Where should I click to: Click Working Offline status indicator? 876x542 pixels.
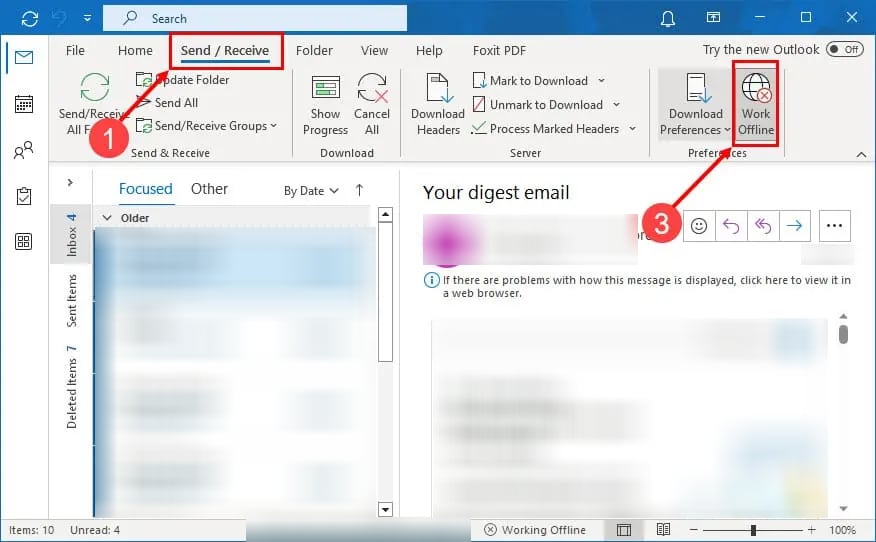[x=535, y=530]
